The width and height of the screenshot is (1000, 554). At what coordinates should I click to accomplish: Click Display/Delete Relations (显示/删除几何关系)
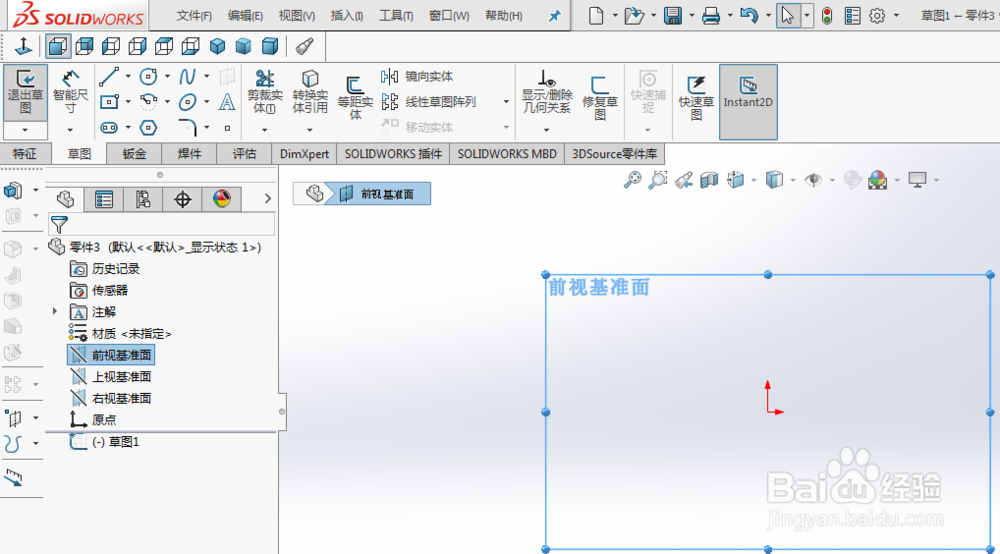547,92
